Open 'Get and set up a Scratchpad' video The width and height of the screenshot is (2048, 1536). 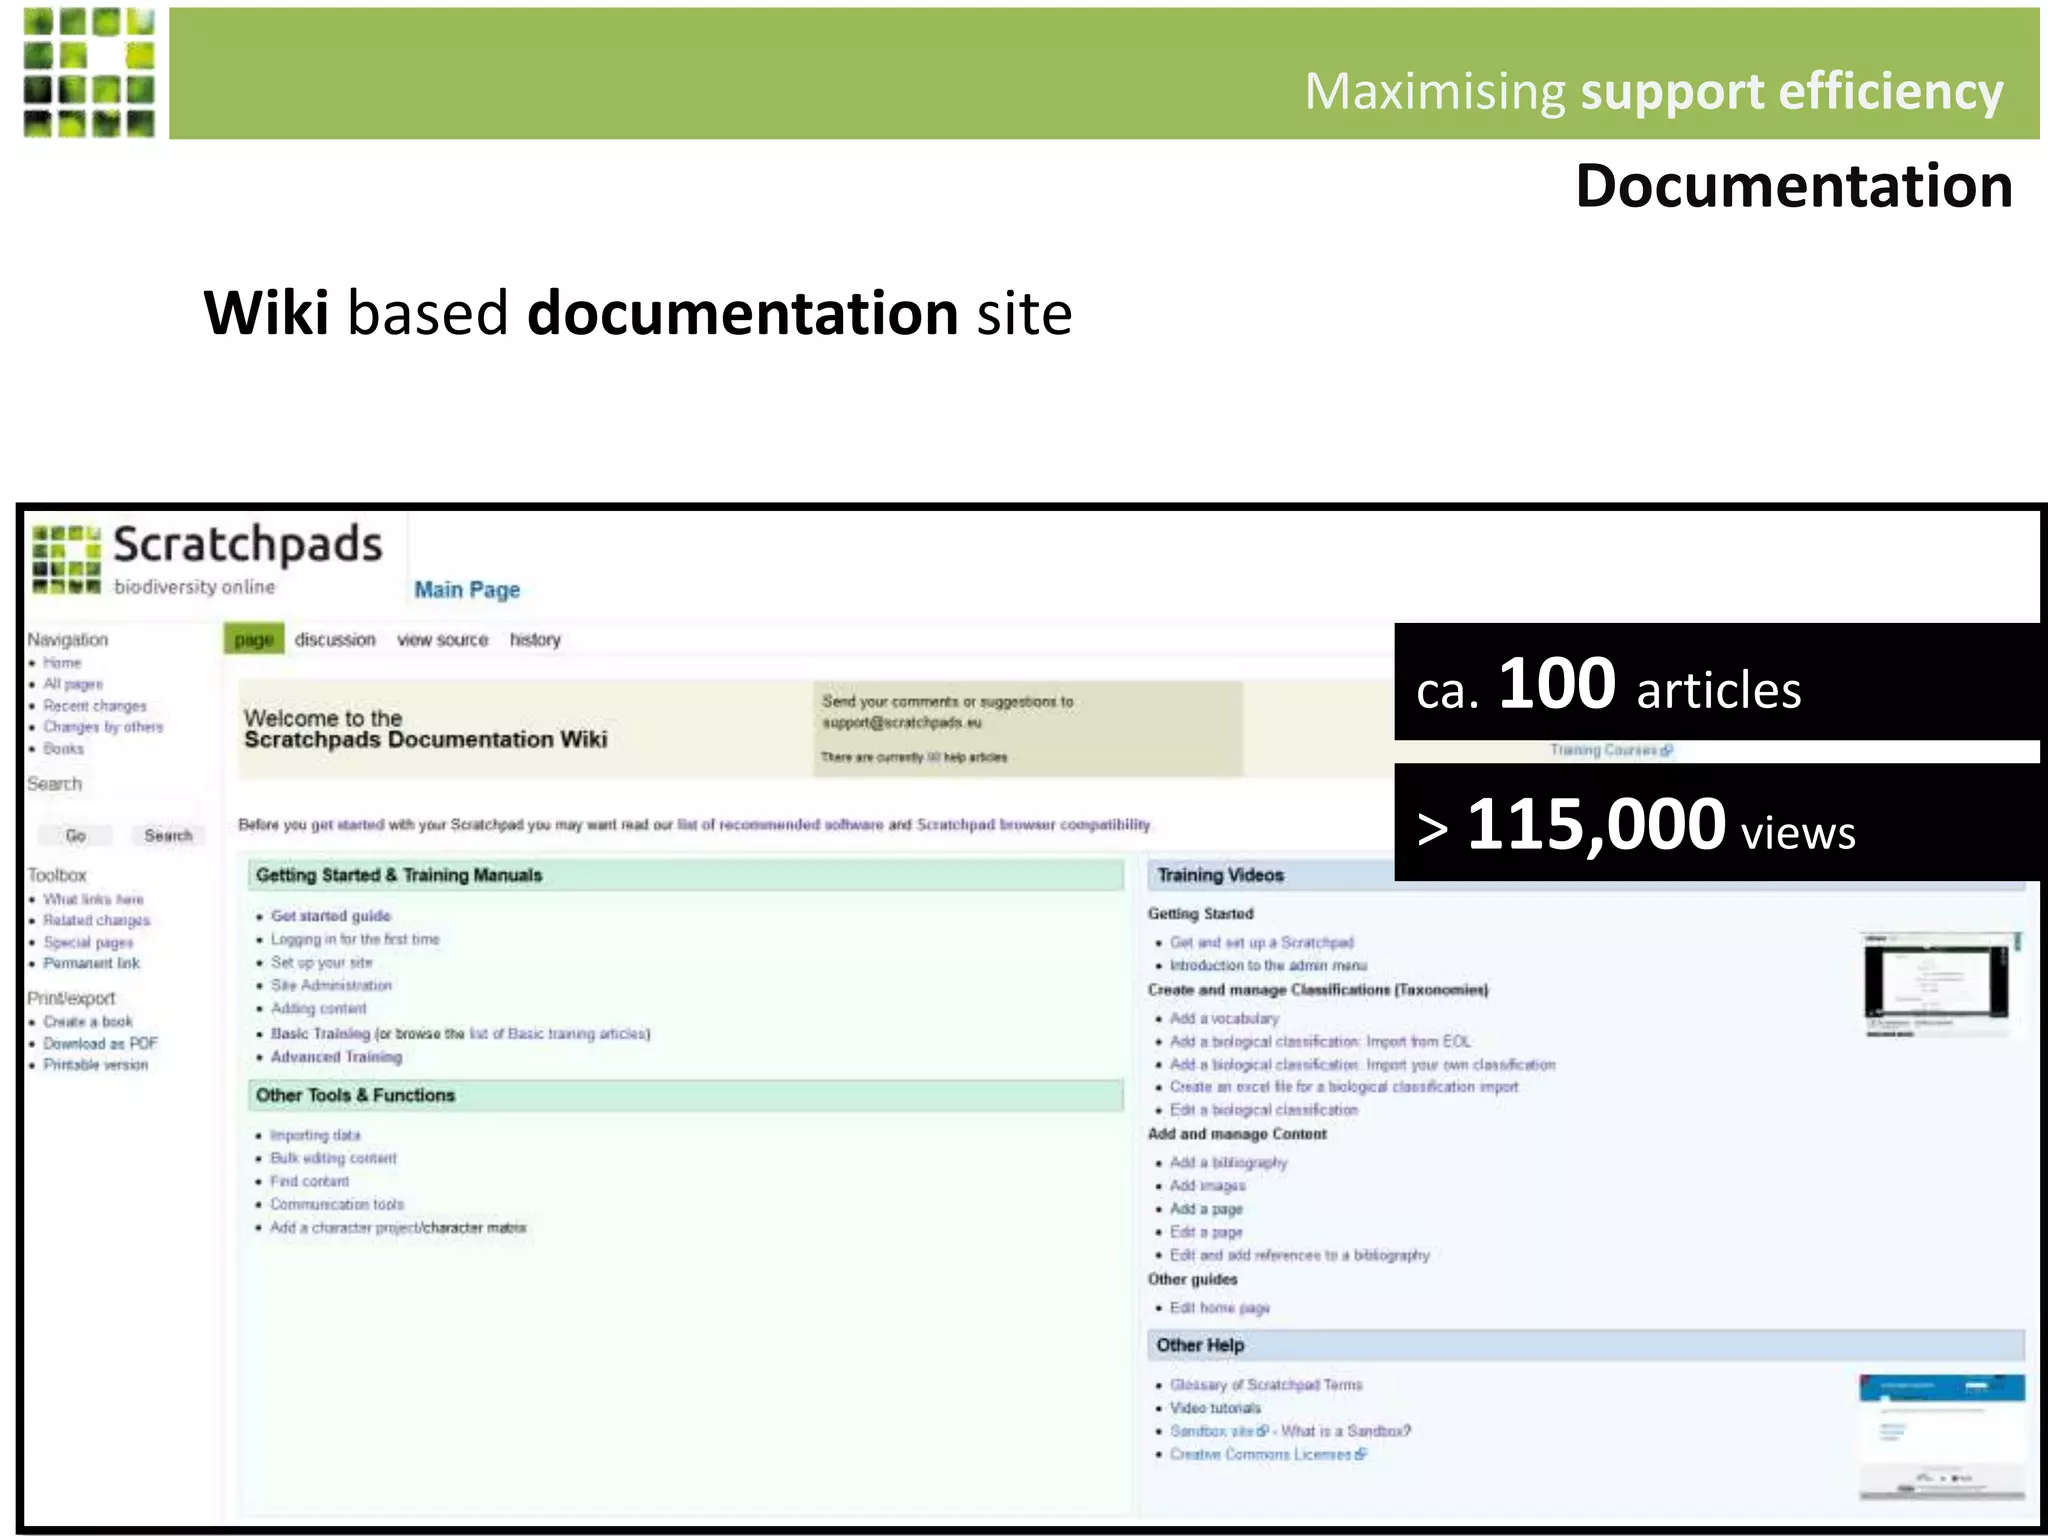(x=1262, y=943)
